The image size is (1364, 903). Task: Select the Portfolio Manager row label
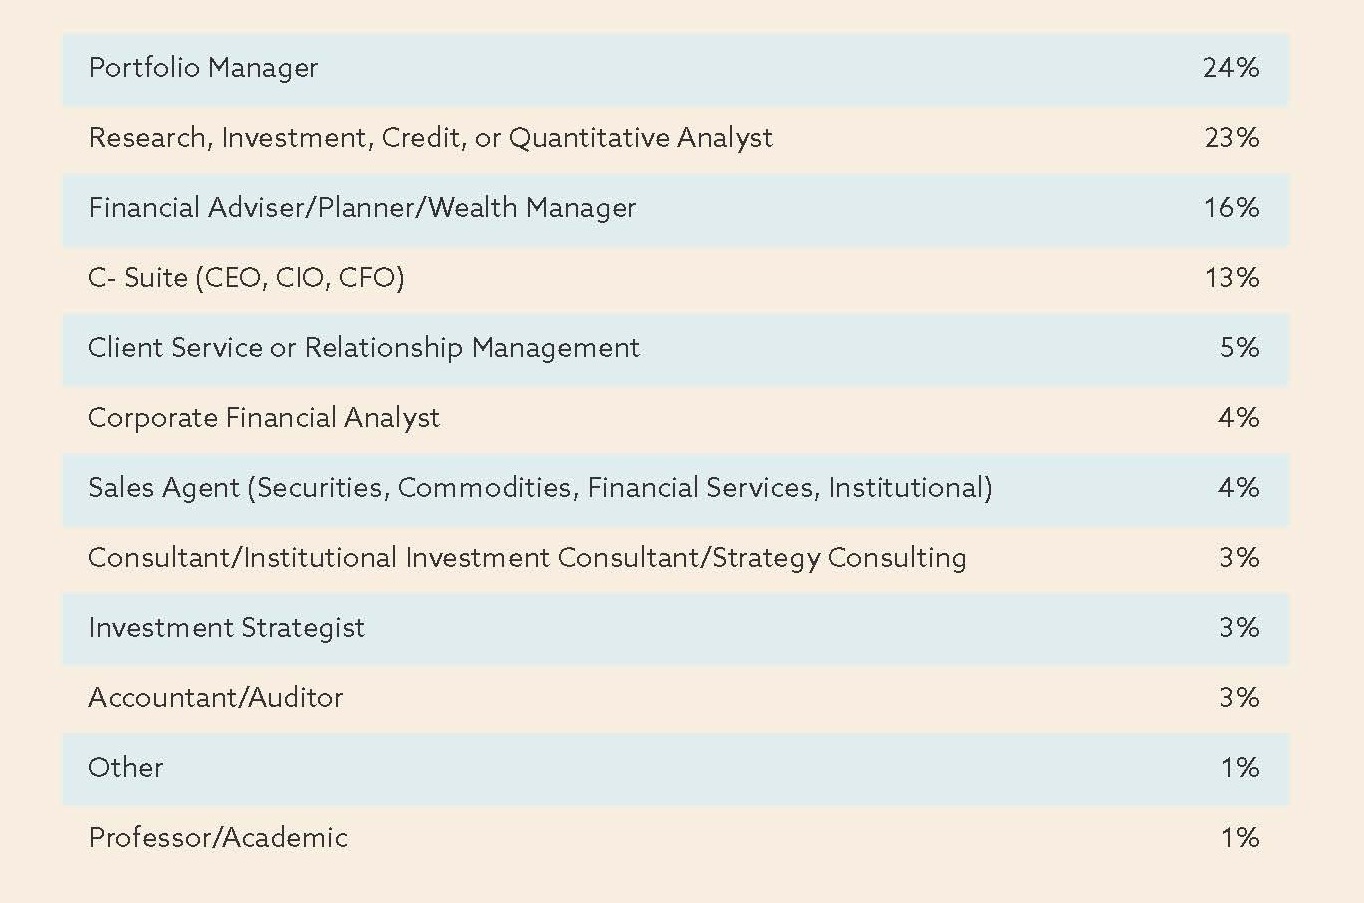[x=203, y=68]
